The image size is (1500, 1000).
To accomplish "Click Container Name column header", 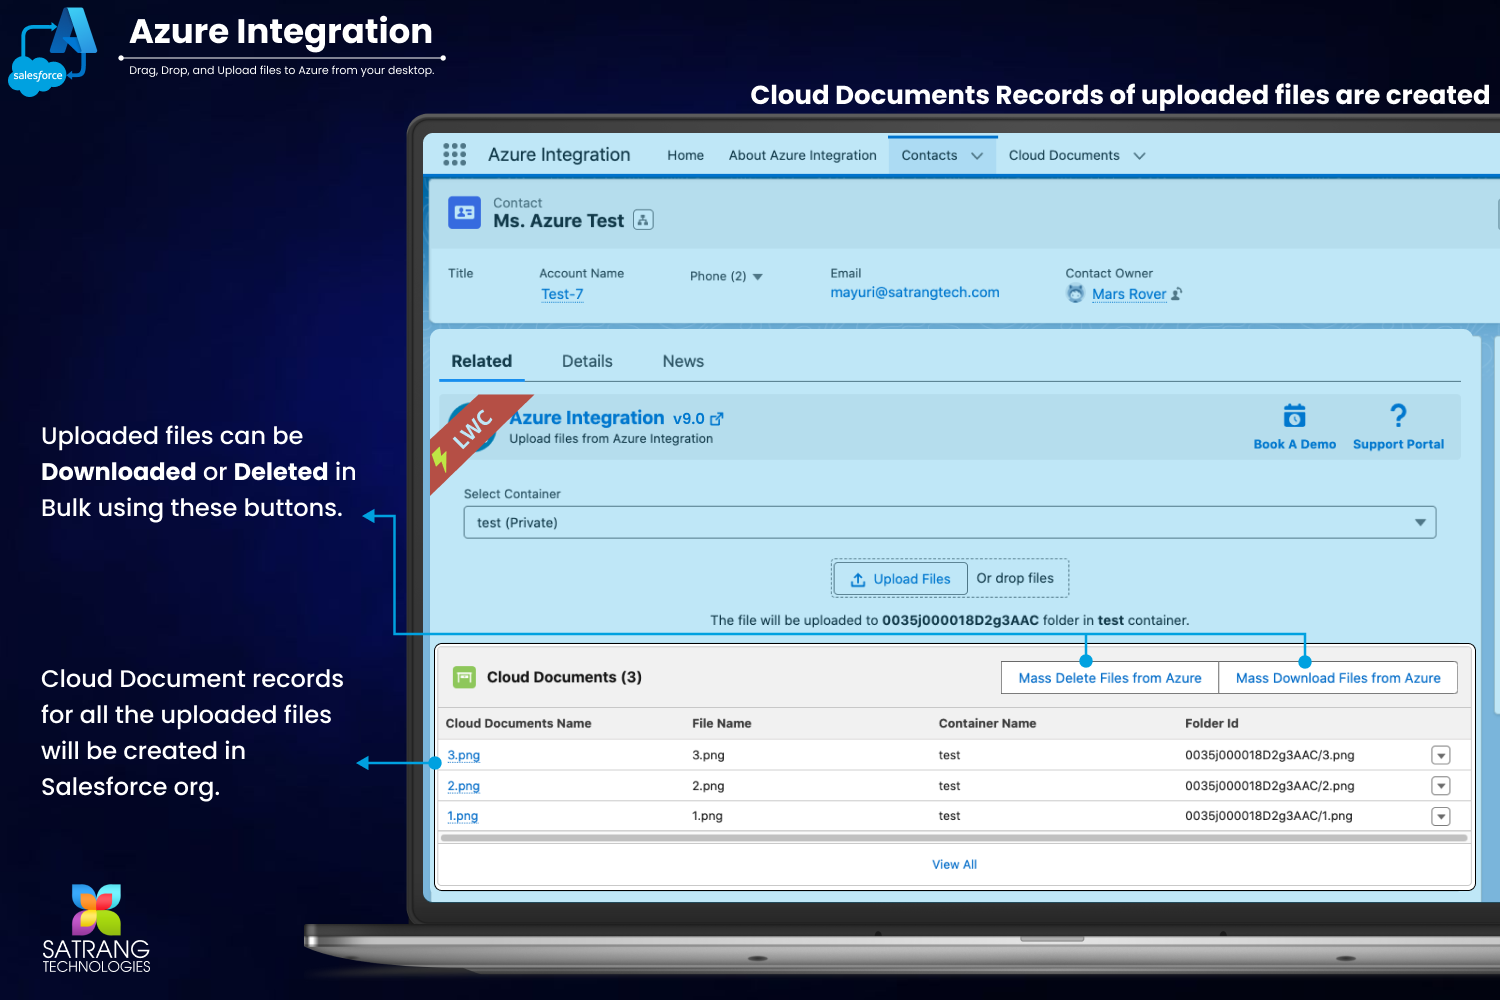I will (987, 723).
